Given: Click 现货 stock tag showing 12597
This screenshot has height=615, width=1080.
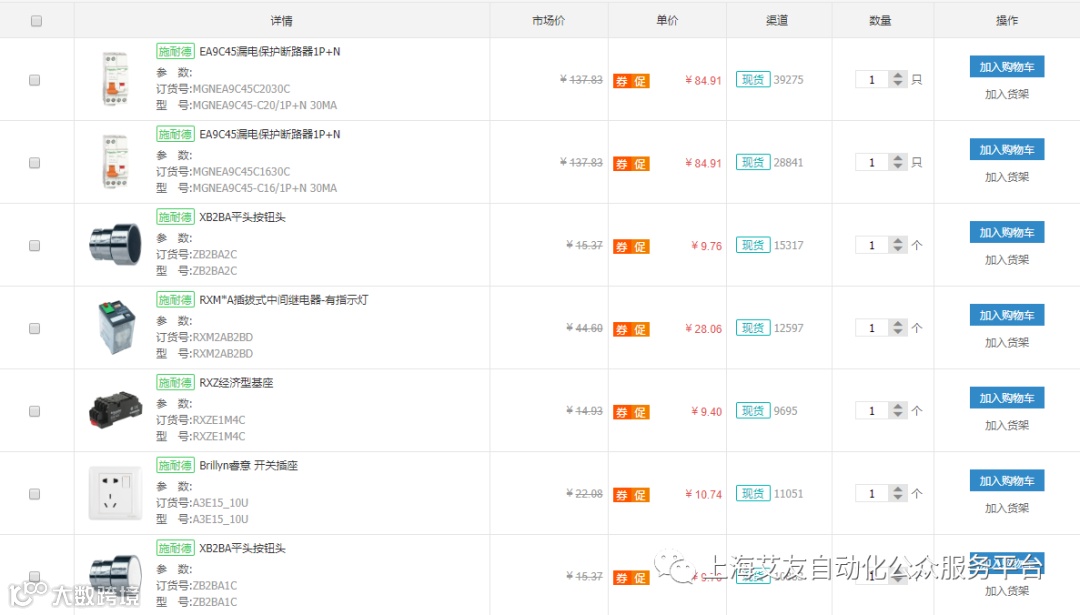Looking at the screenshot, I should 753,328.
